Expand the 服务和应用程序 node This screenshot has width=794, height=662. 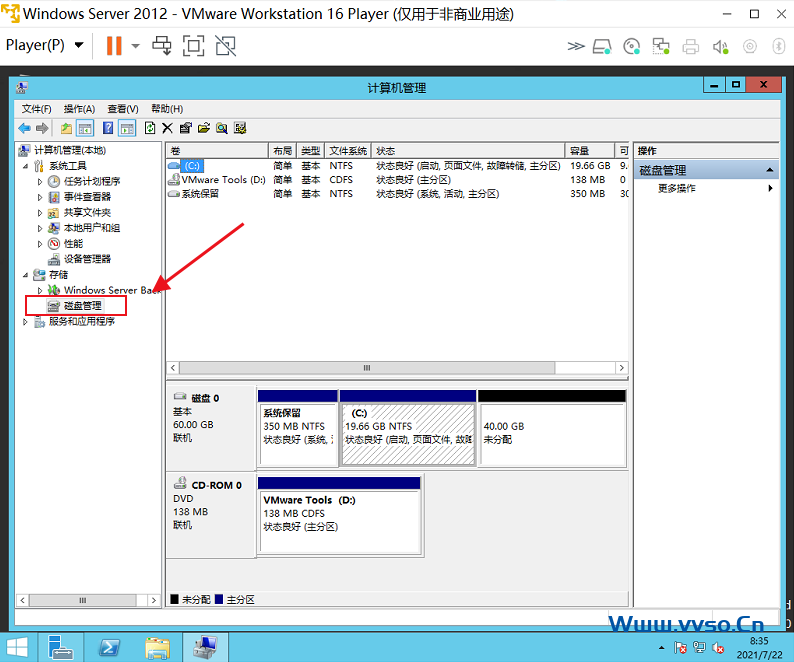(x=25, y=322)
